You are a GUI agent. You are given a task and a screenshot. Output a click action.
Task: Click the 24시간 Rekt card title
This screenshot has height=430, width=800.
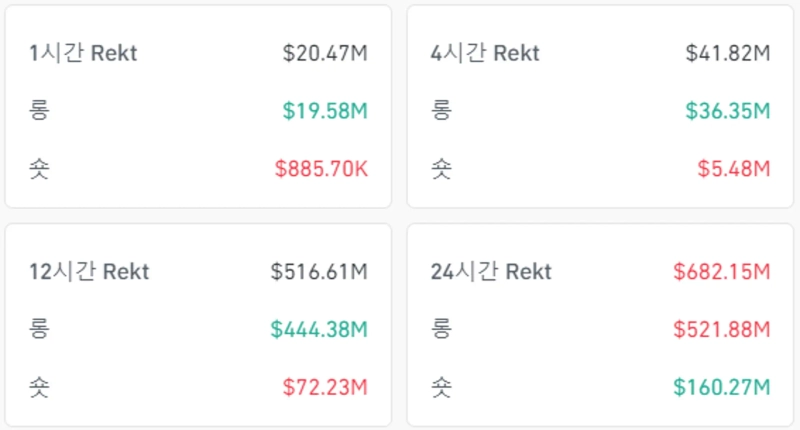(490, 272)
